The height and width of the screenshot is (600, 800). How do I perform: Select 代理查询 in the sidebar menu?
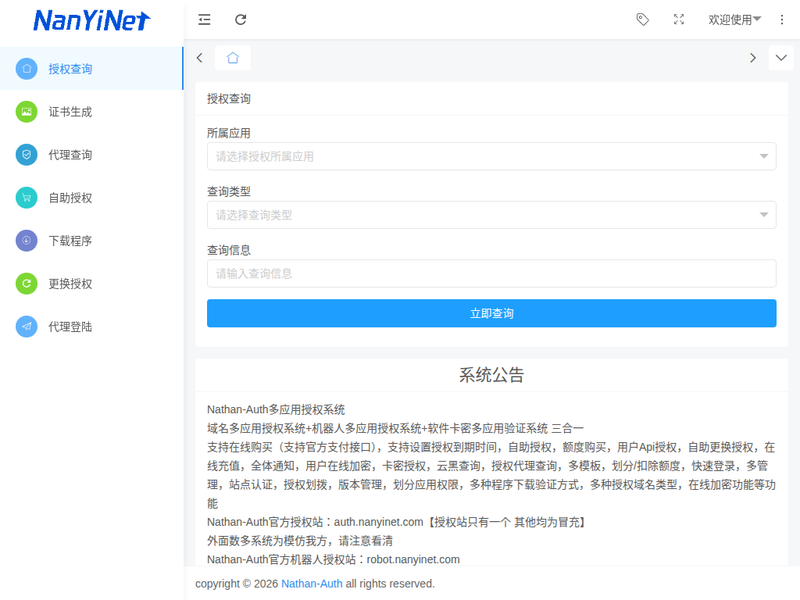click(x=91, y=155)
